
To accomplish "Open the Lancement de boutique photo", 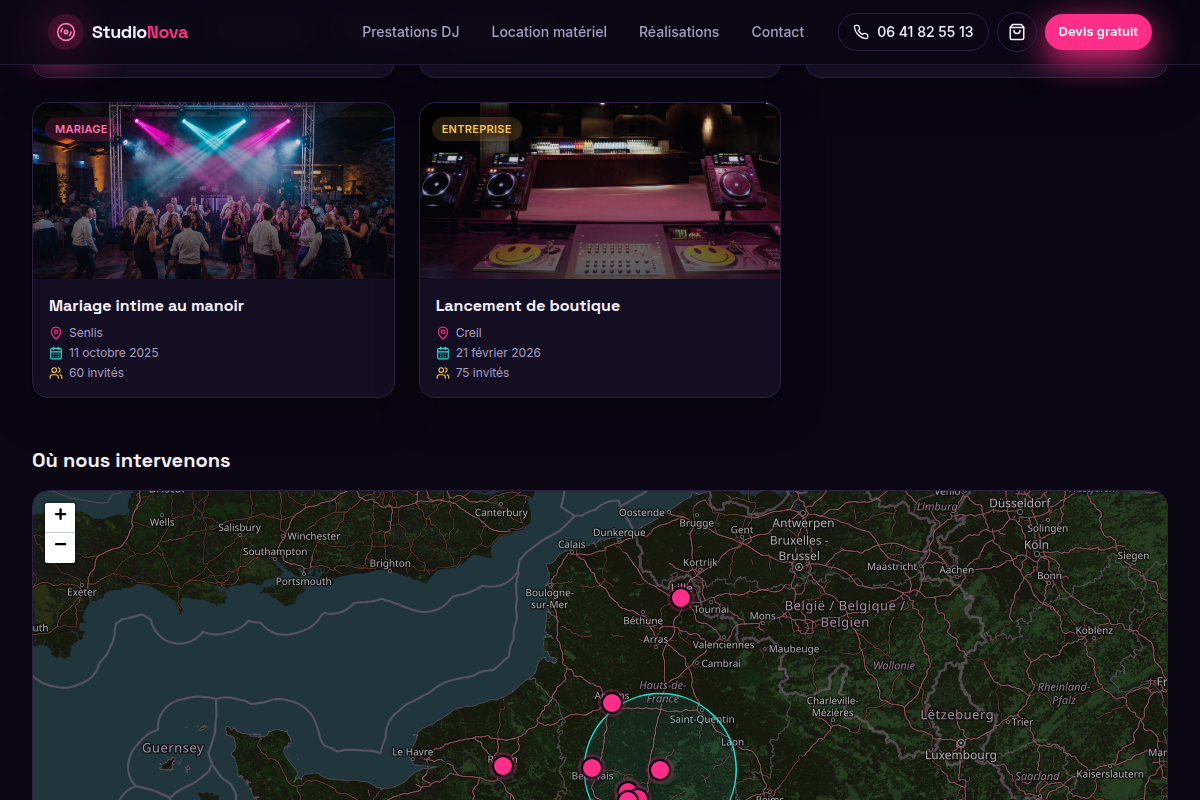I will click(600, 191).
